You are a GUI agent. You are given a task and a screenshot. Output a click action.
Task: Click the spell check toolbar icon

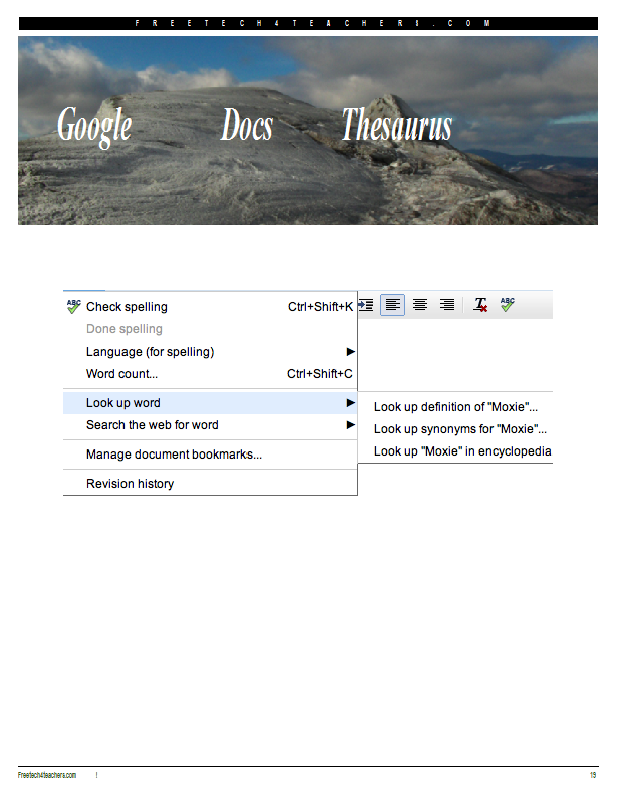[508, 305]
